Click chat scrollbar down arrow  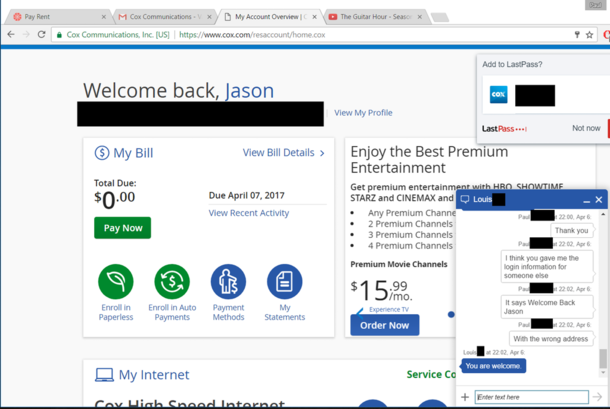click(603, 373)
